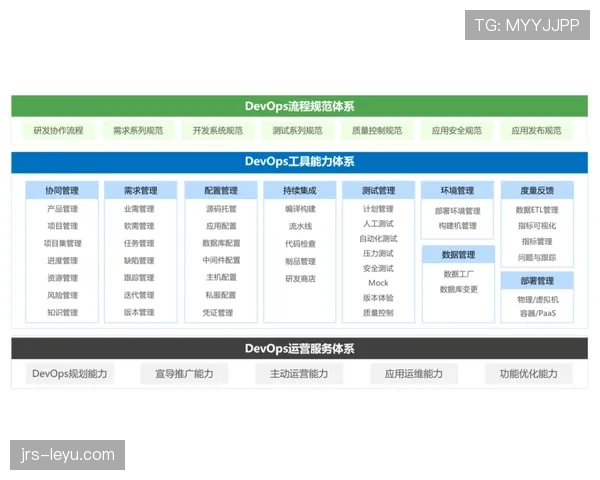Viewport: 600px width, 480px height.
Task: Click the 软需管理 entry
Action: click(139, 226)
